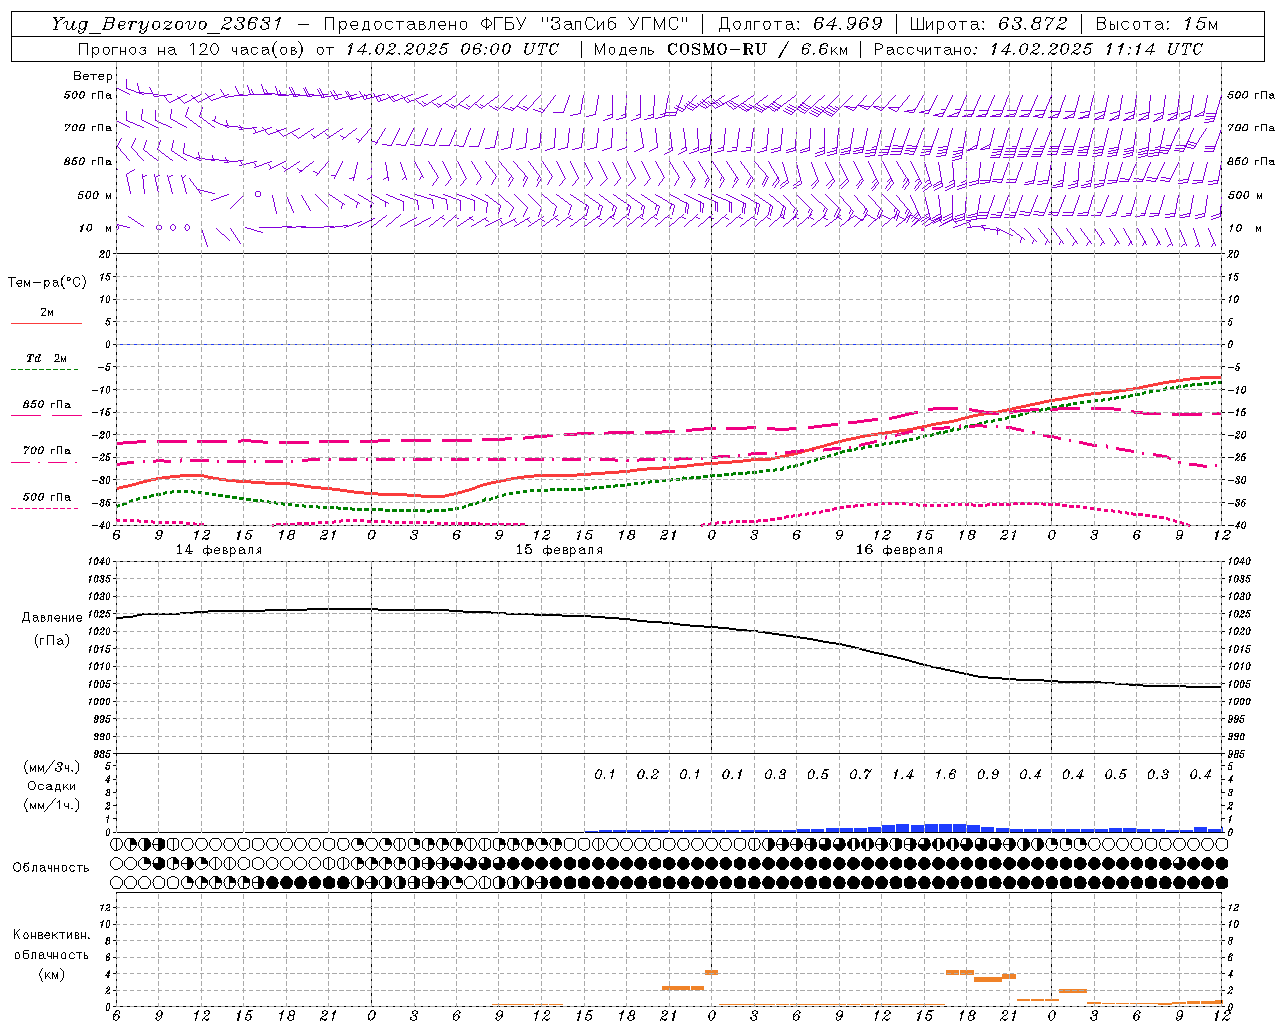Click the Ветер wind panel label
Screen dimensions: 1280x1024
tap(92, 76)
